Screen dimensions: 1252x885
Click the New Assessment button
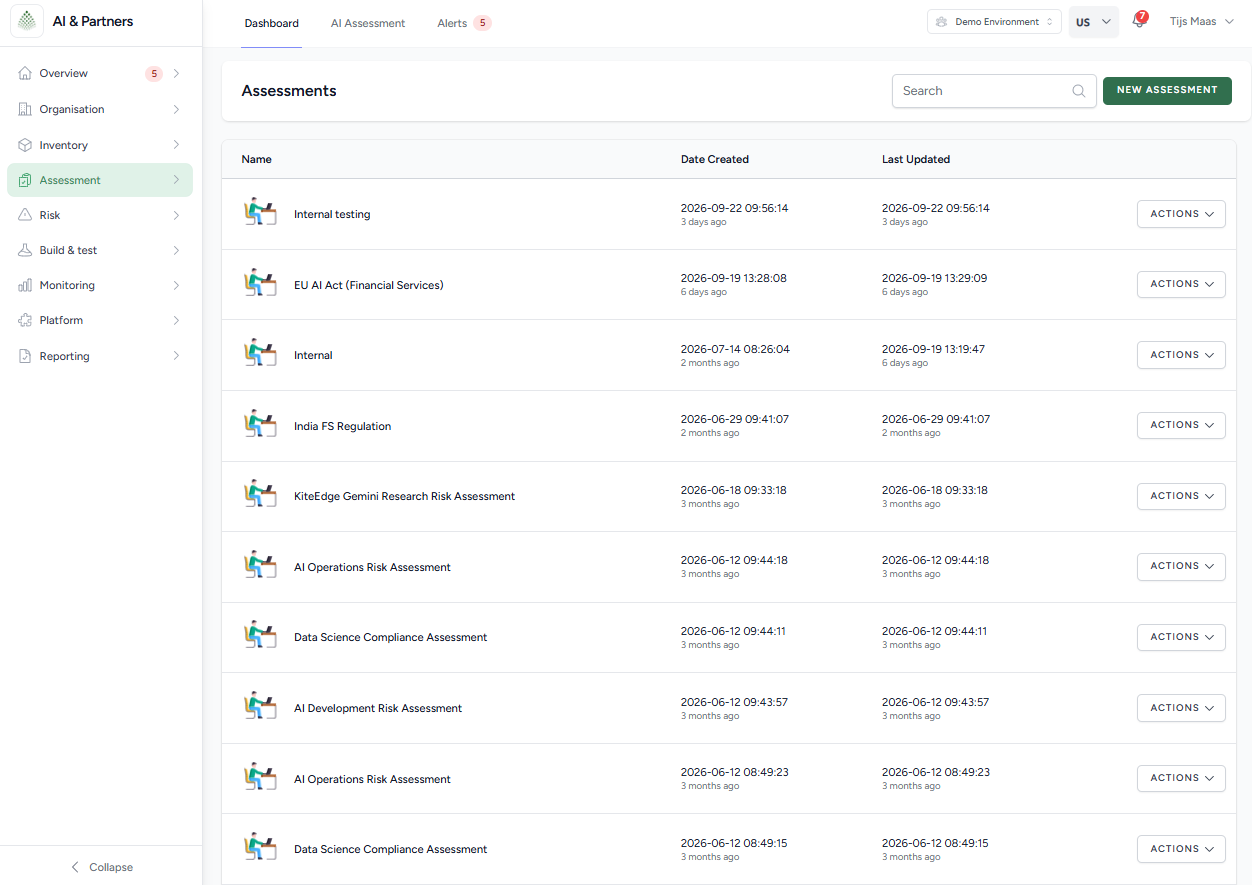click(x=1167, y=90)
